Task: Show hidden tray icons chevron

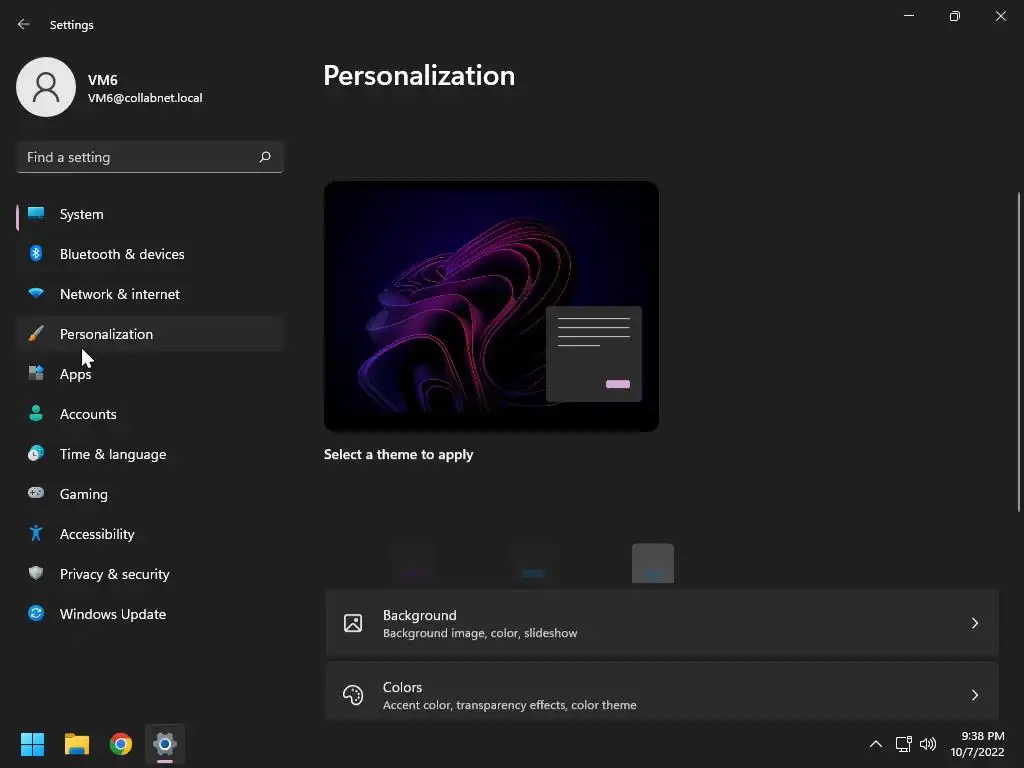Action: coord(876,744)
